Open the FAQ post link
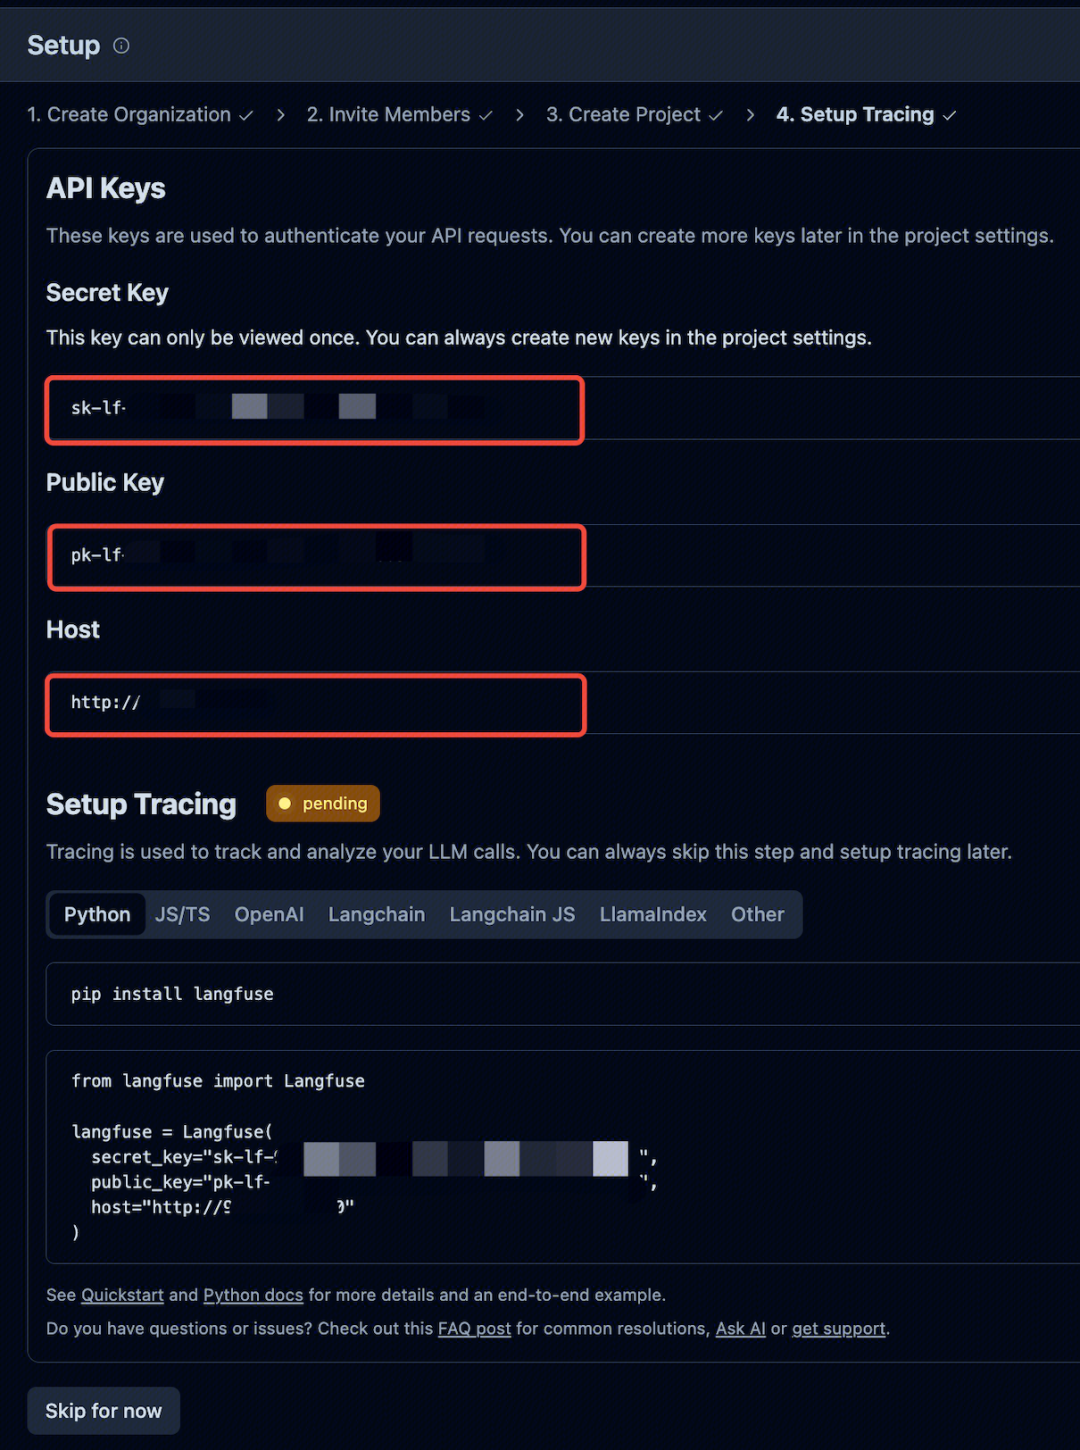 [x=474, y=1328]
